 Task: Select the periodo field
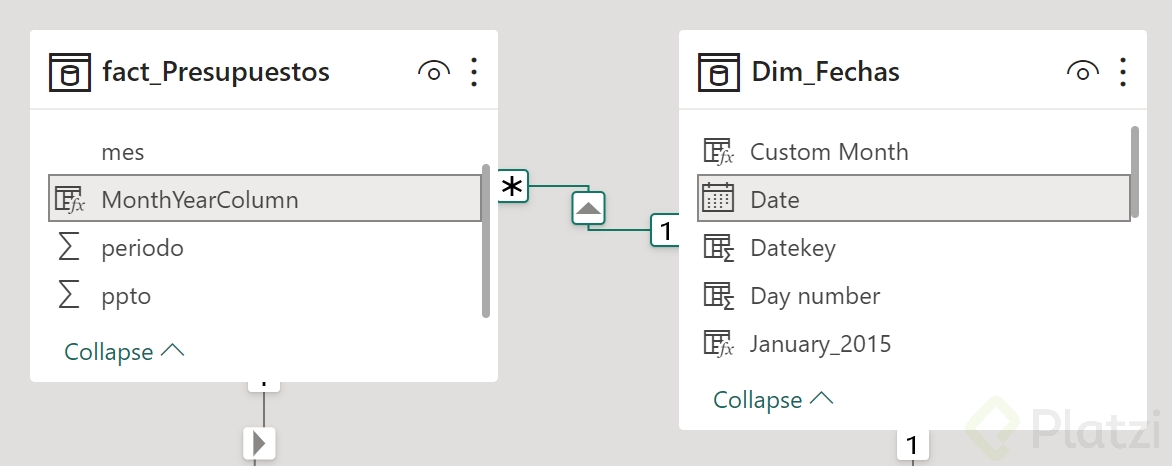click(265, 248)
